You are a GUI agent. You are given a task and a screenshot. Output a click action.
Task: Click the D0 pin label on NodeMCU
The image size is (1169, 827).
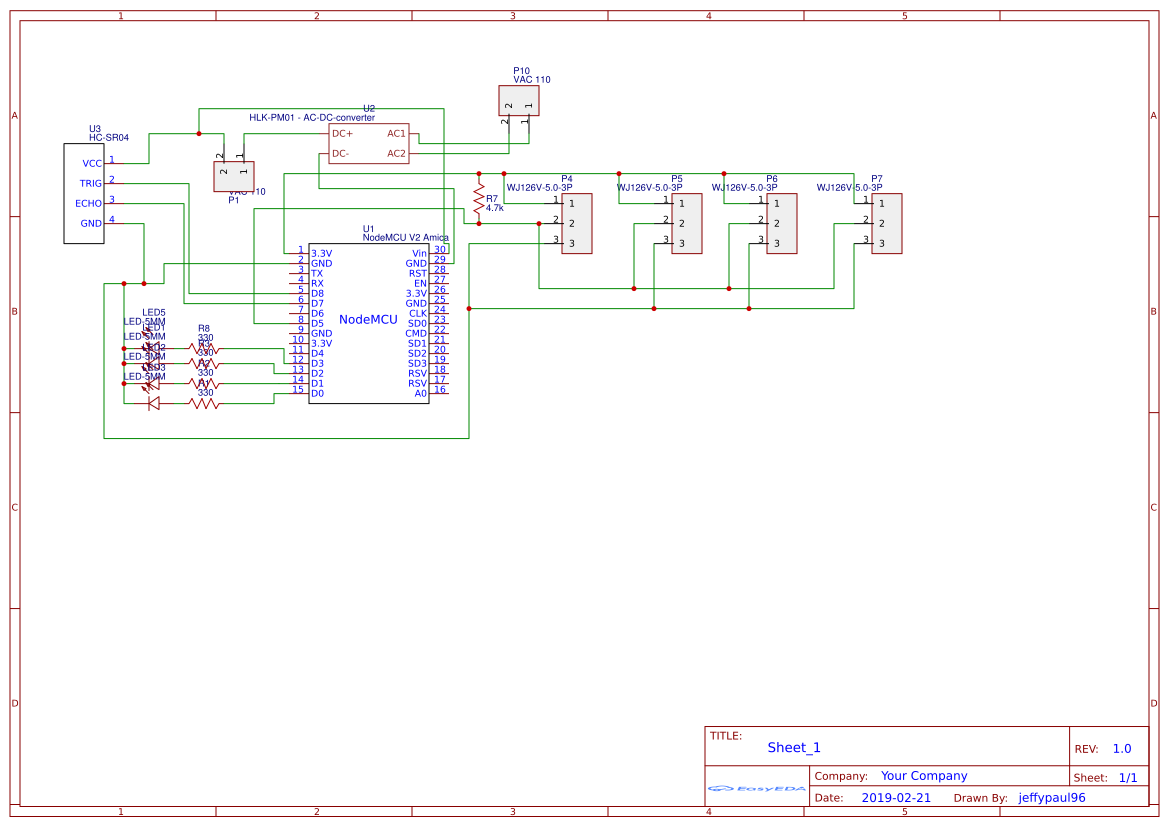(317, 394)
